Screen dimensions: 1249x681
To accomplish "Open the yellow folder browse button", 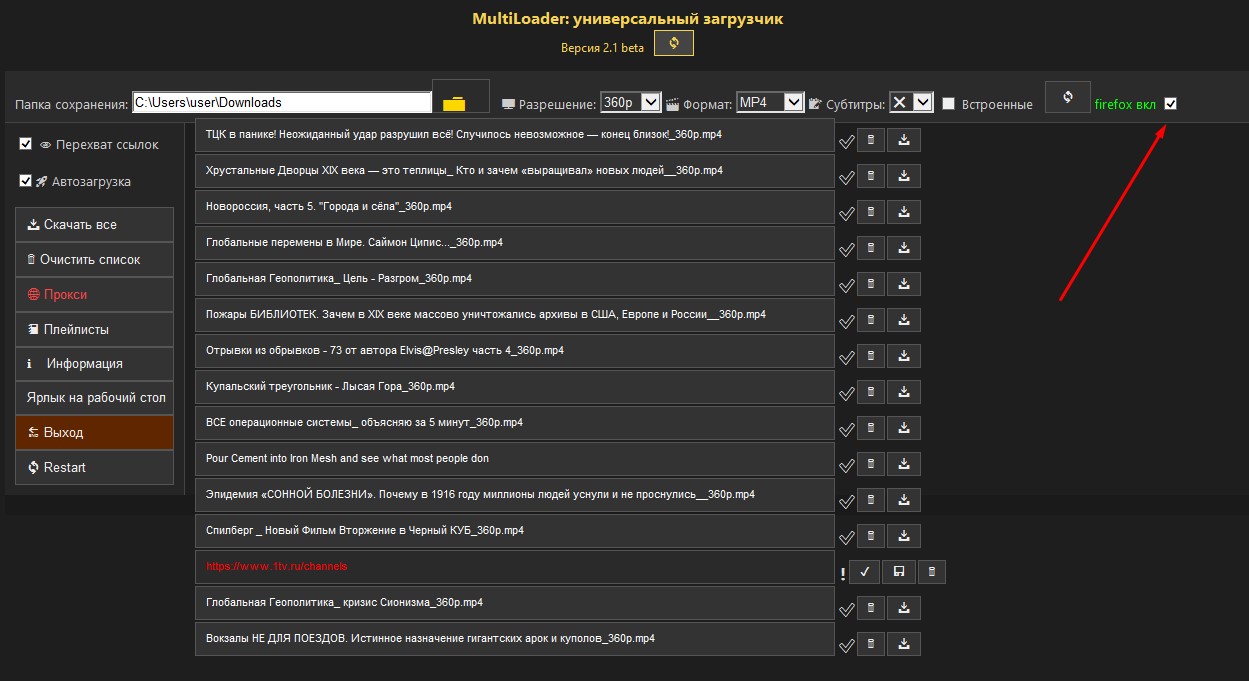I will coord(460,97).
